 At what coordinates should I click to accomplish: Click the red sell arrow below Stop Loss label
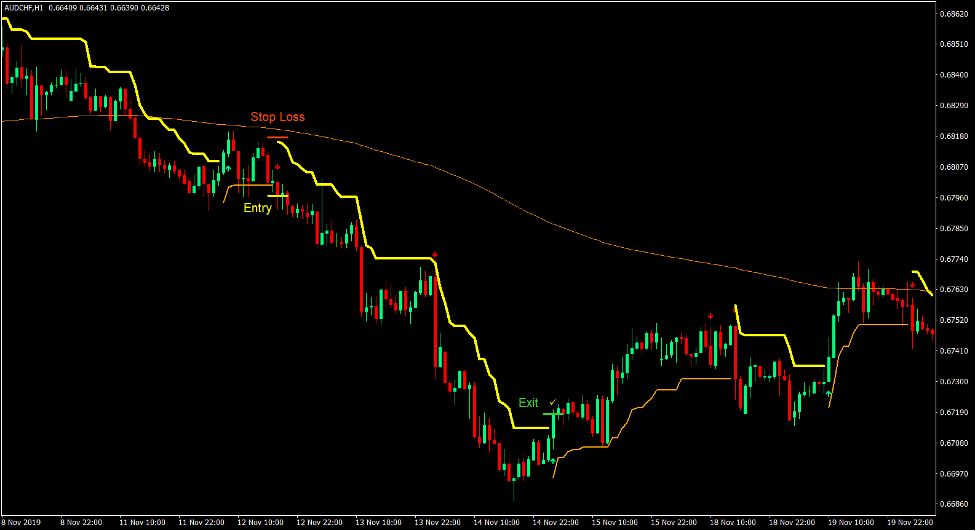pos(277,166)
